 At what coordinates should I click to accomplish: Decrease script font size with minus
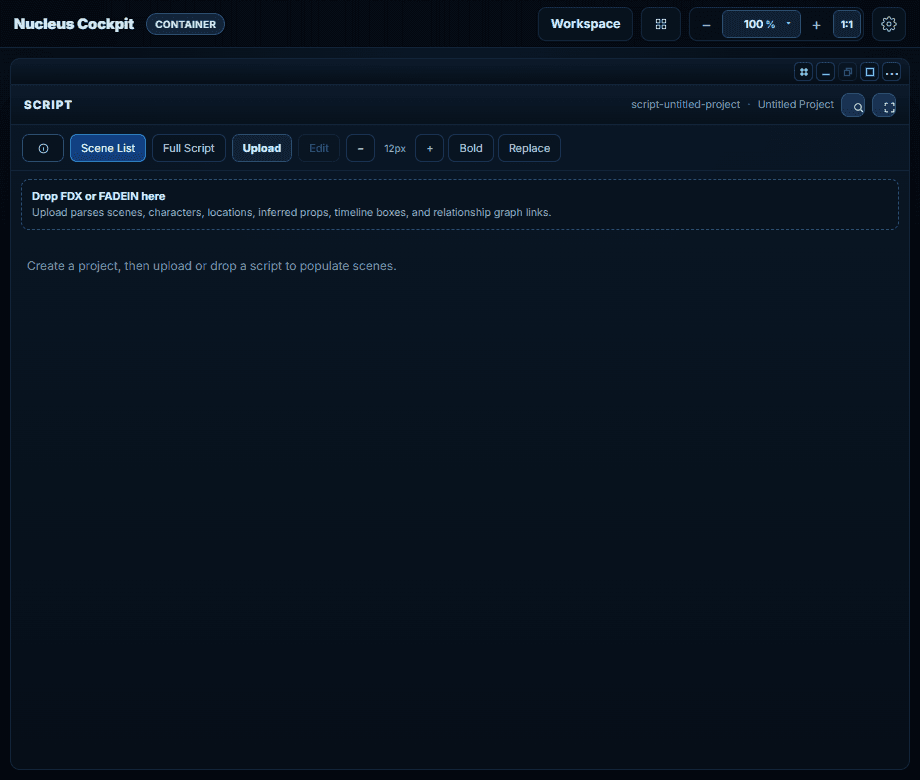pos(360,148)
